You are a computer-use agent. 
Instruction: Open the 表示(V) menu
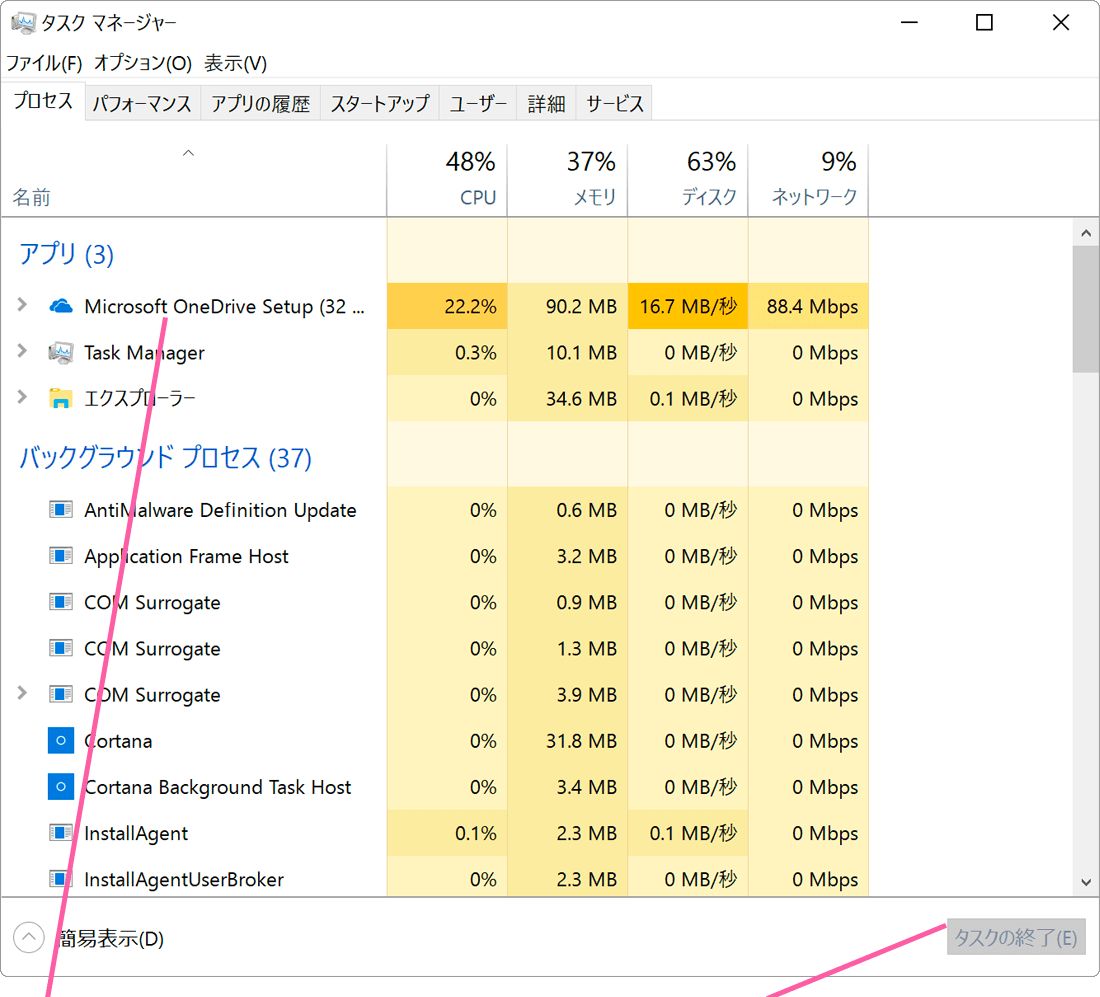click(x=236, y=63)
